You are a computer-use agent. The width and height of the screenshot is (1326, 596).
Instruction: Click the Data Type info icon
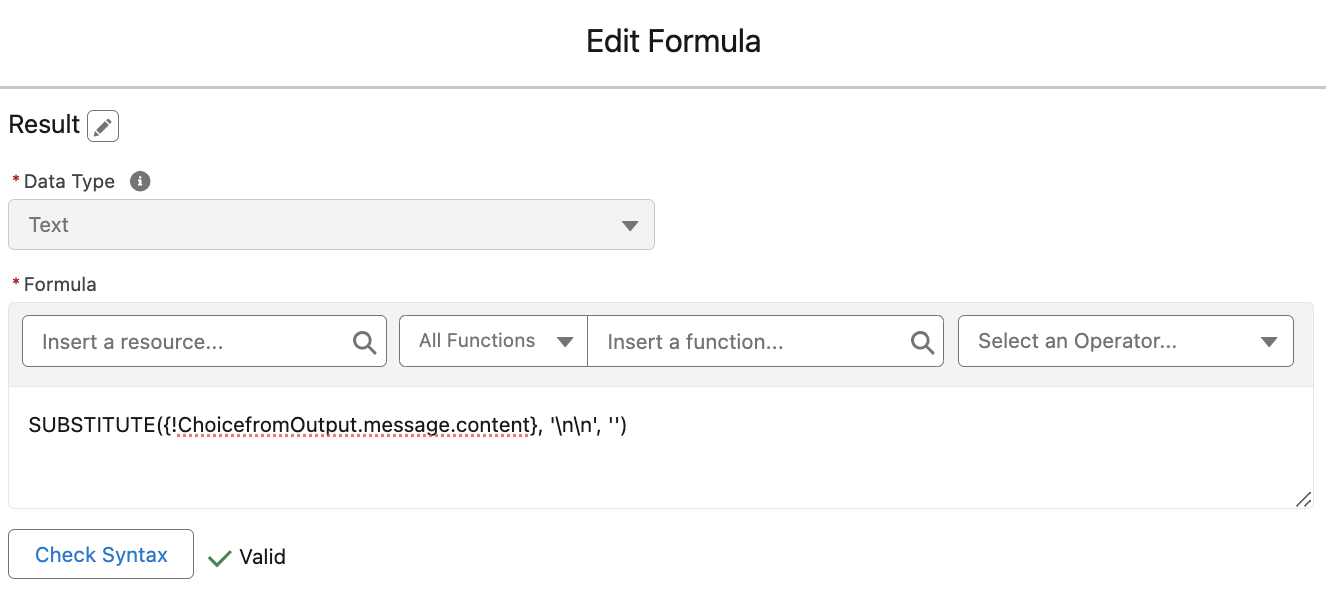[x=140, y=181]
